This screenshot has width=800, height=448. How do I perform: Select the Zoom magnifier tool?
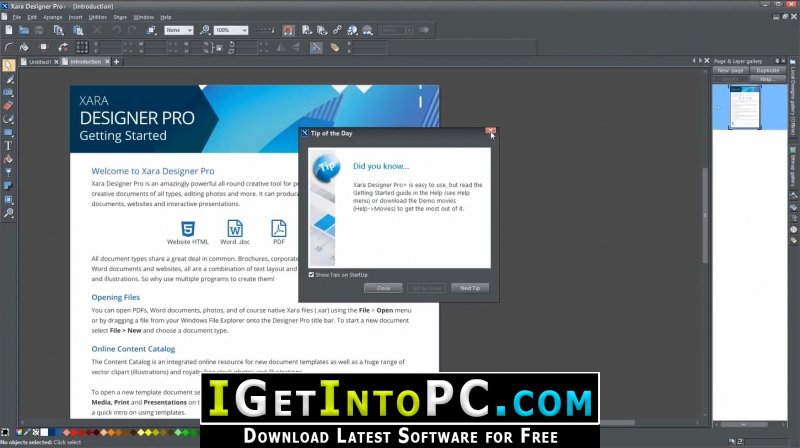(8, 213)
